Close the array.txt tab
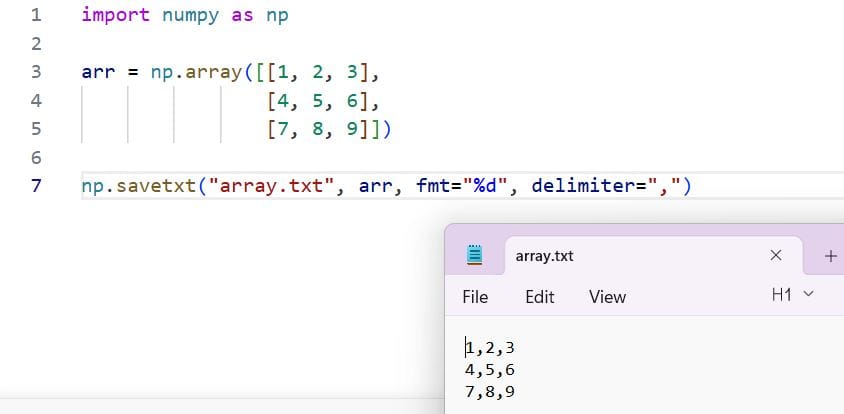 pos(776,255)
